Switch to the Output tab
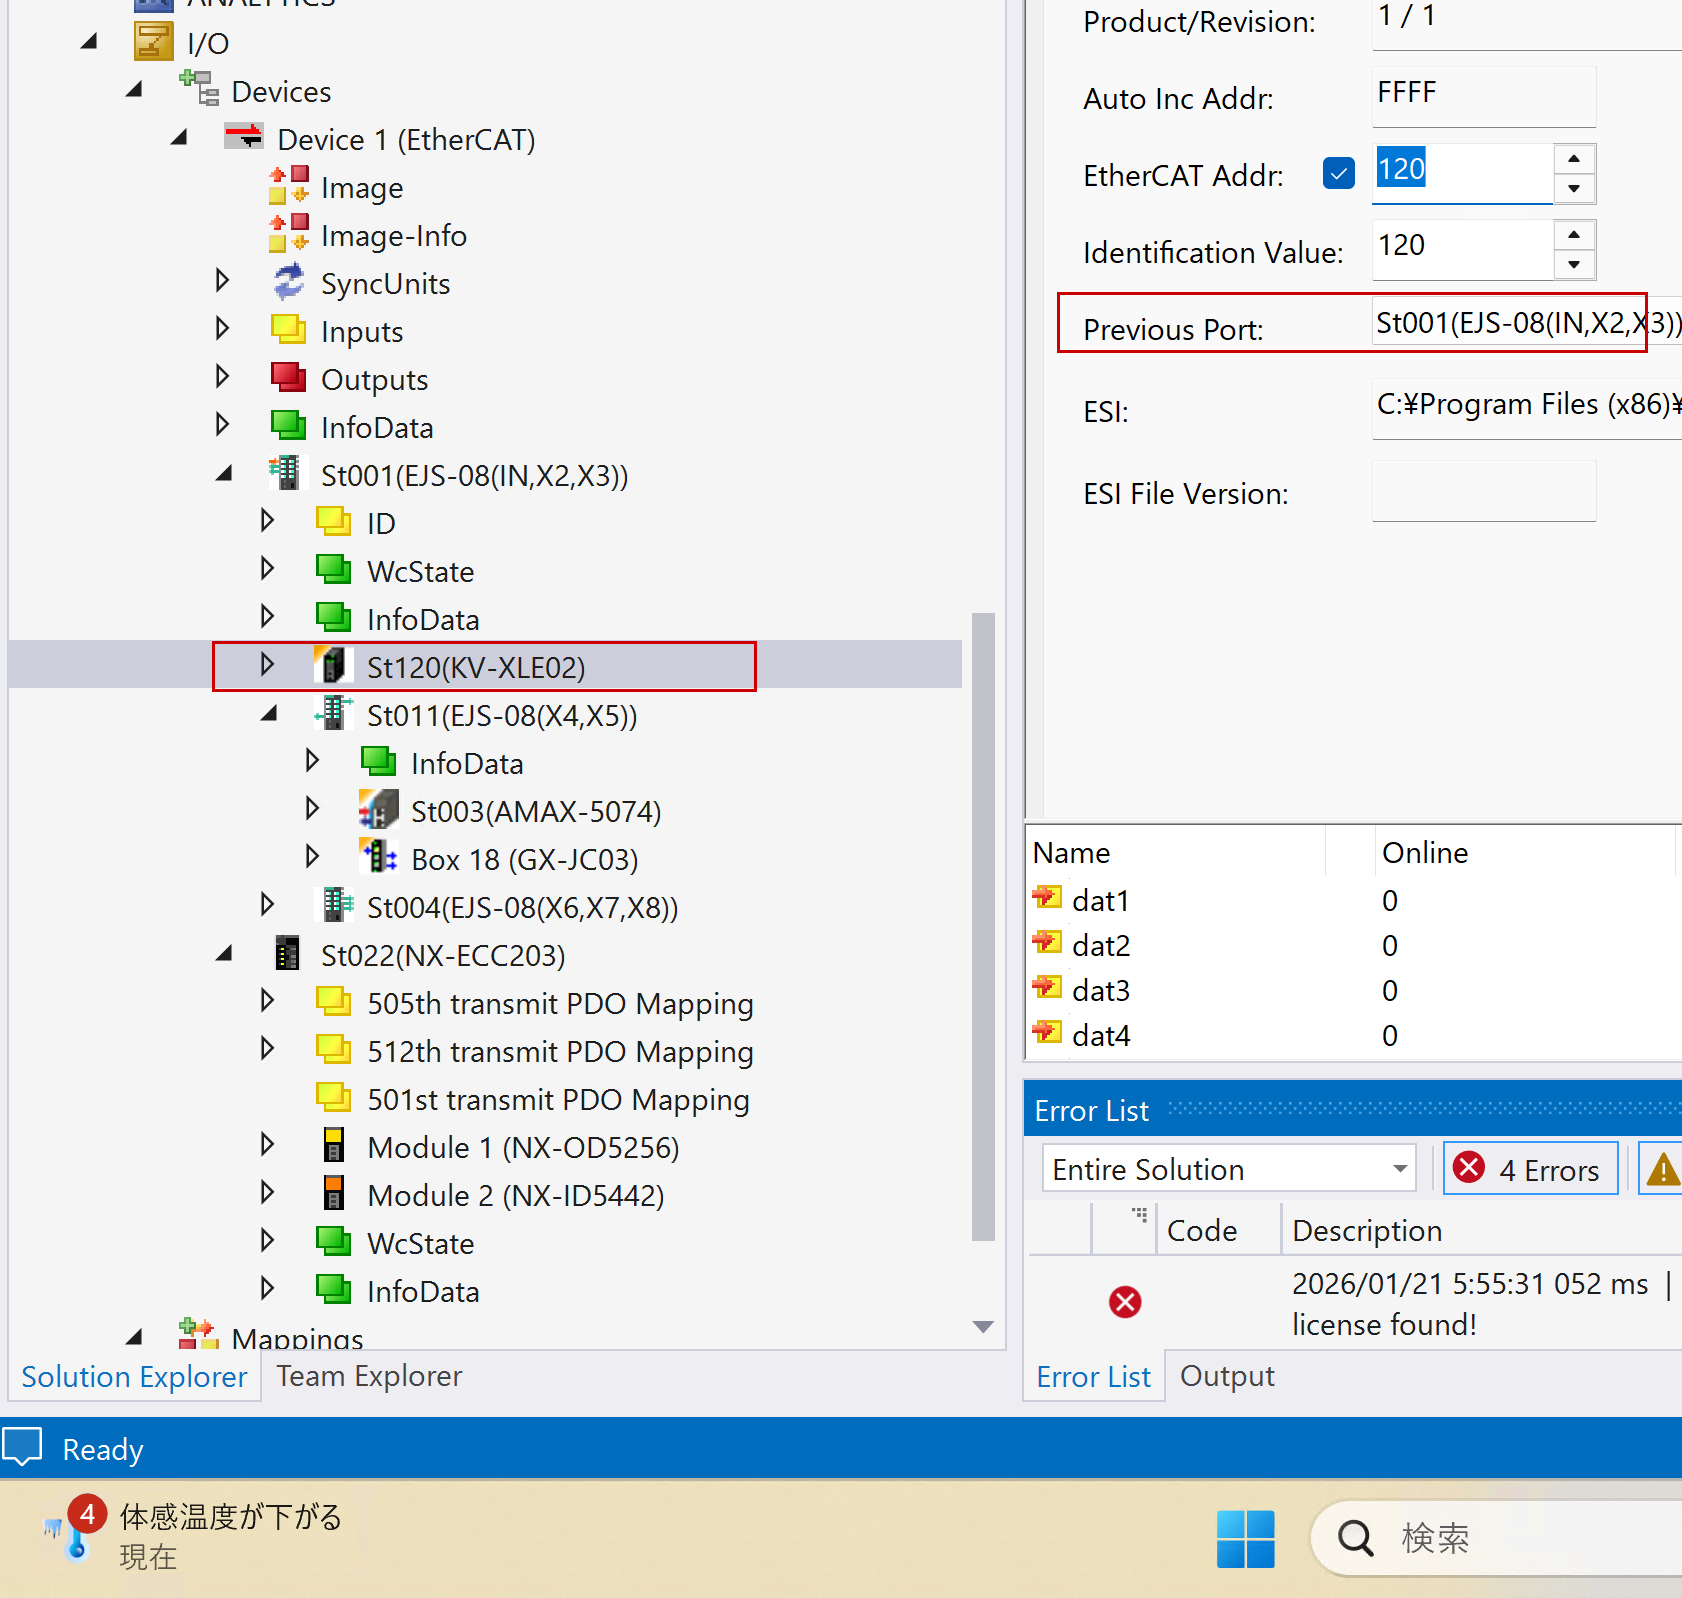1682x1598 pixels. pos(1227,1376)
